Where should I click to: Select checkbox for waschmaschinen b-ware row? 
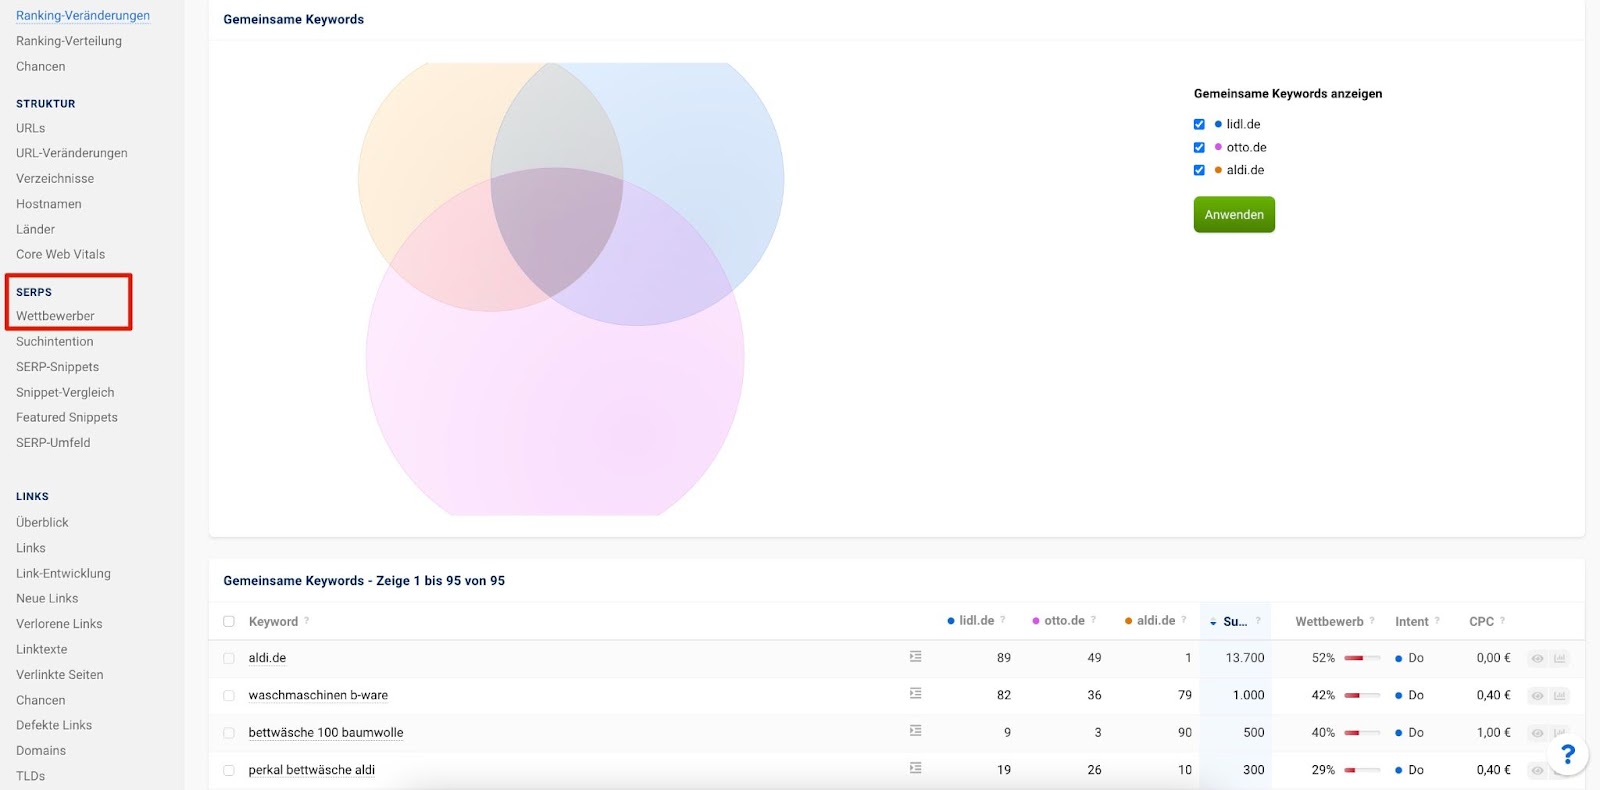click(229, 695)
